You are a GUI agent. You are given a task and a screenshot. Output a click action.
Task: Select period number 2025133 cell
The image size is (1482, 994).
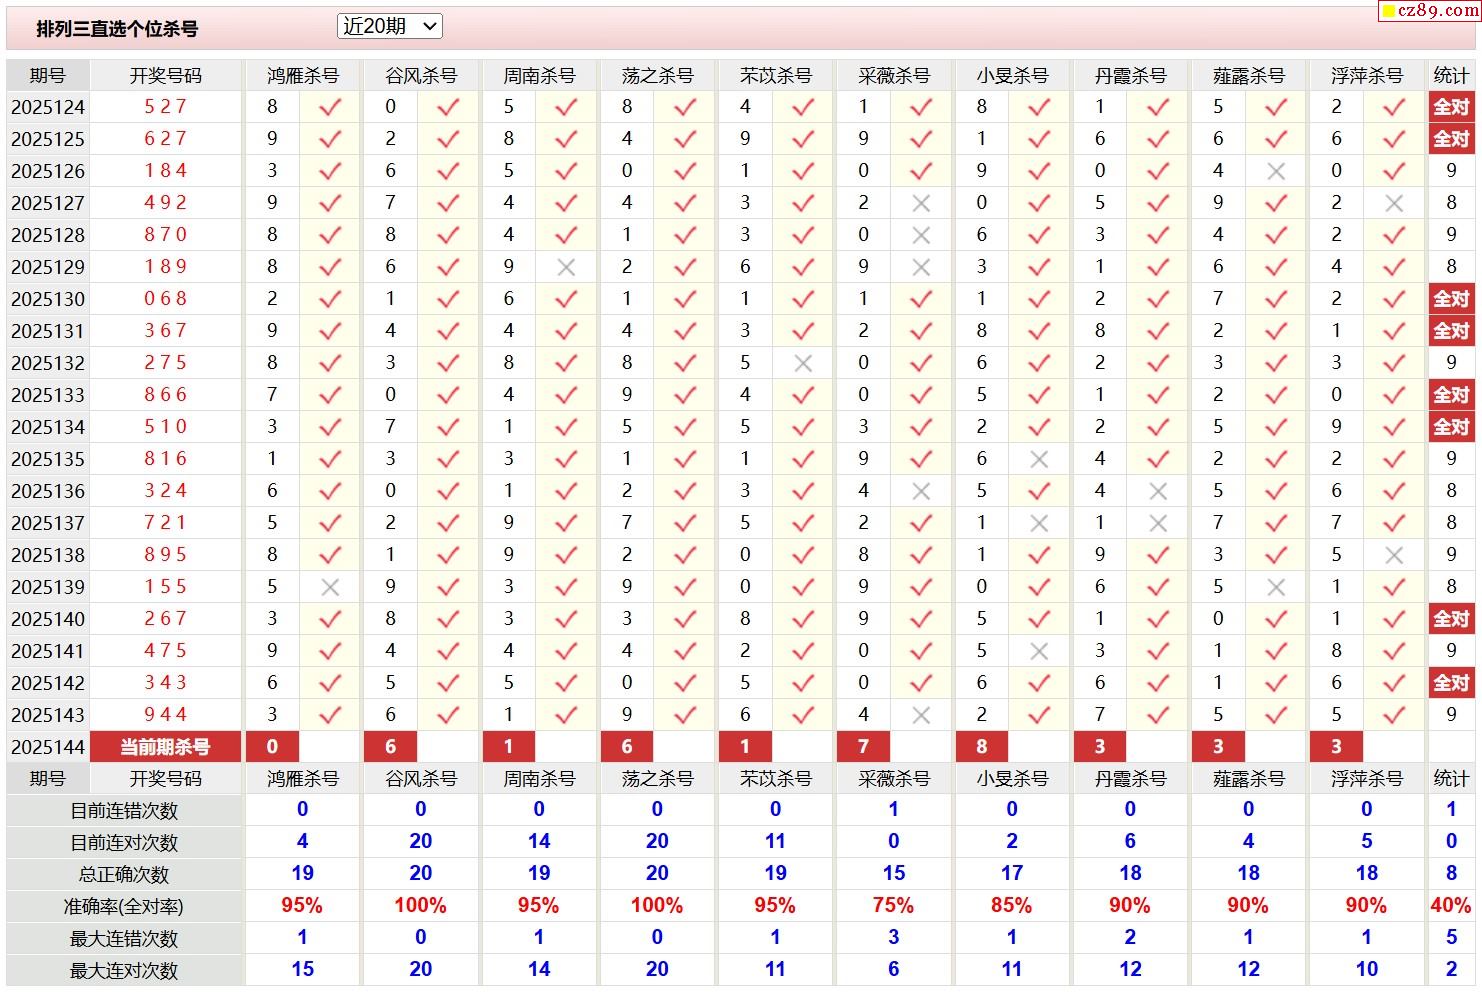coord(48,395)
